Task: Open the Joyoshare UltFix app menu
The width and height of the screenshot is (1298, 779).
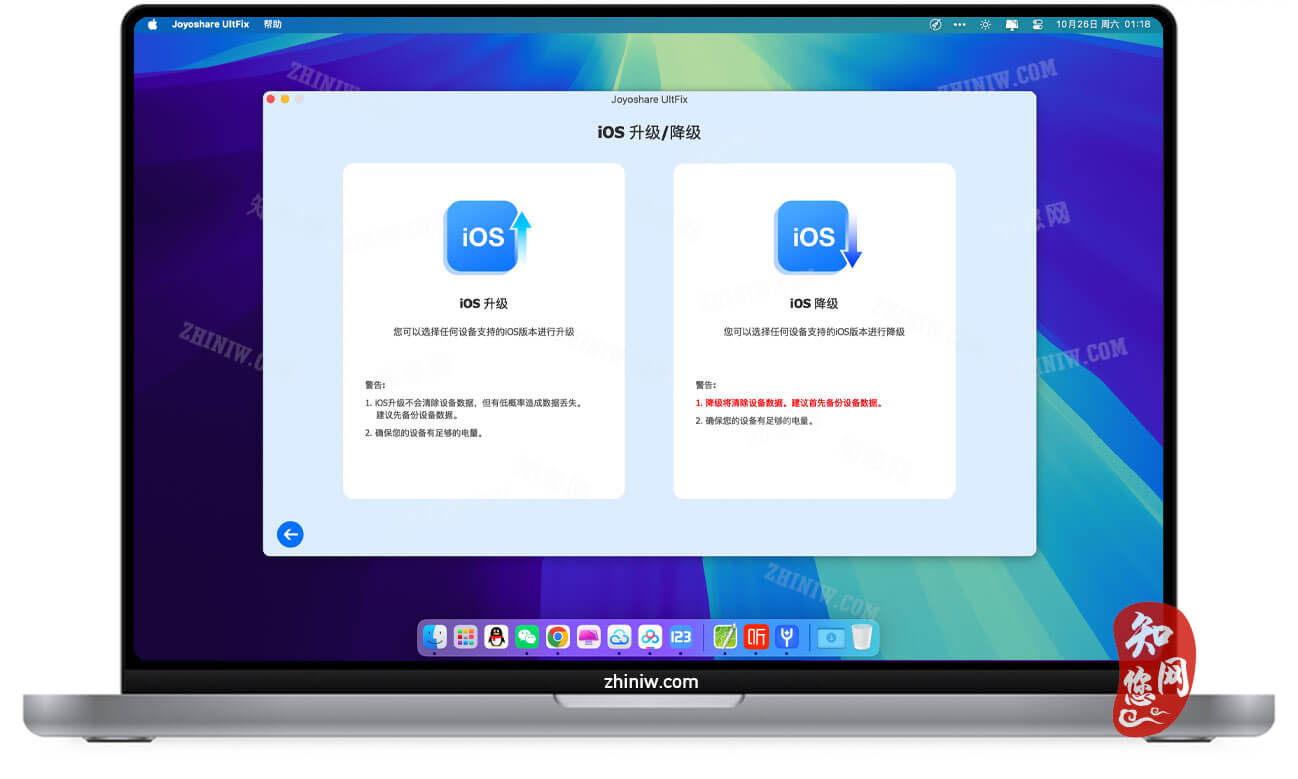Action: [210, 24]
